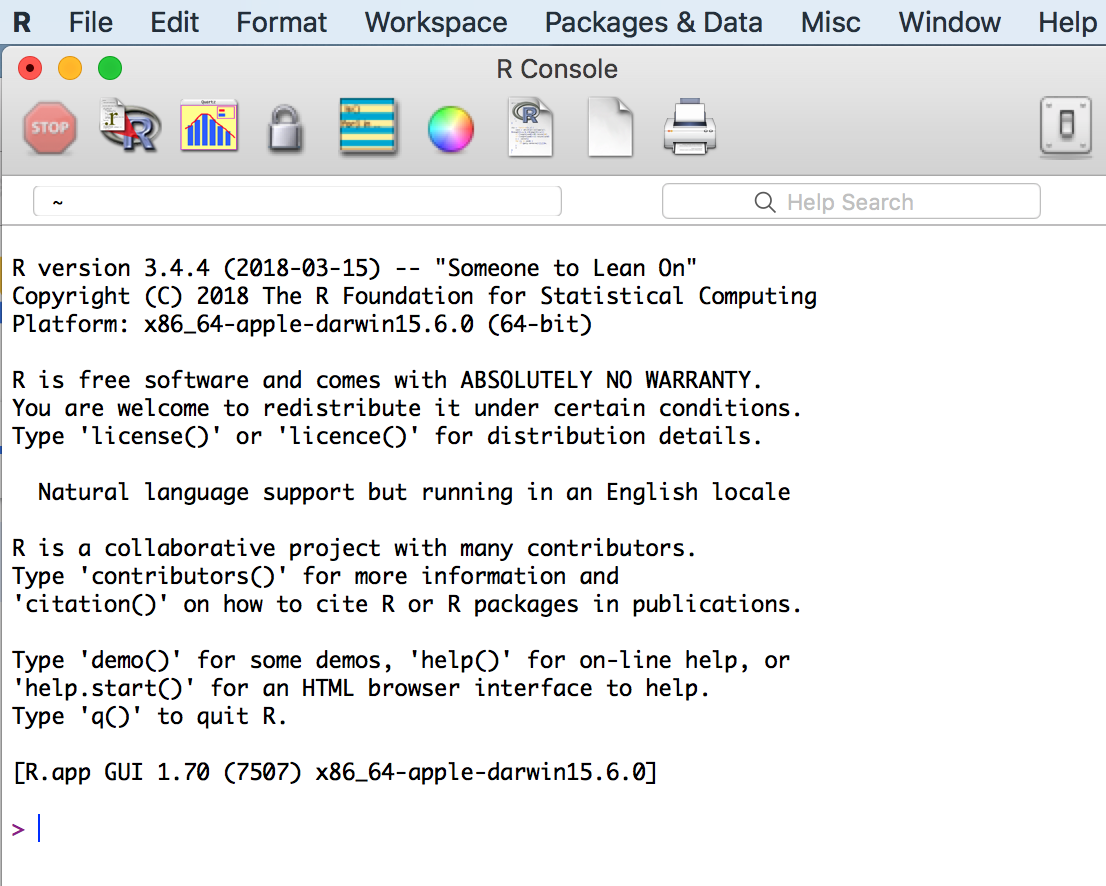
Task: Click the green zoom window button
Action: [x=109, y=68]
